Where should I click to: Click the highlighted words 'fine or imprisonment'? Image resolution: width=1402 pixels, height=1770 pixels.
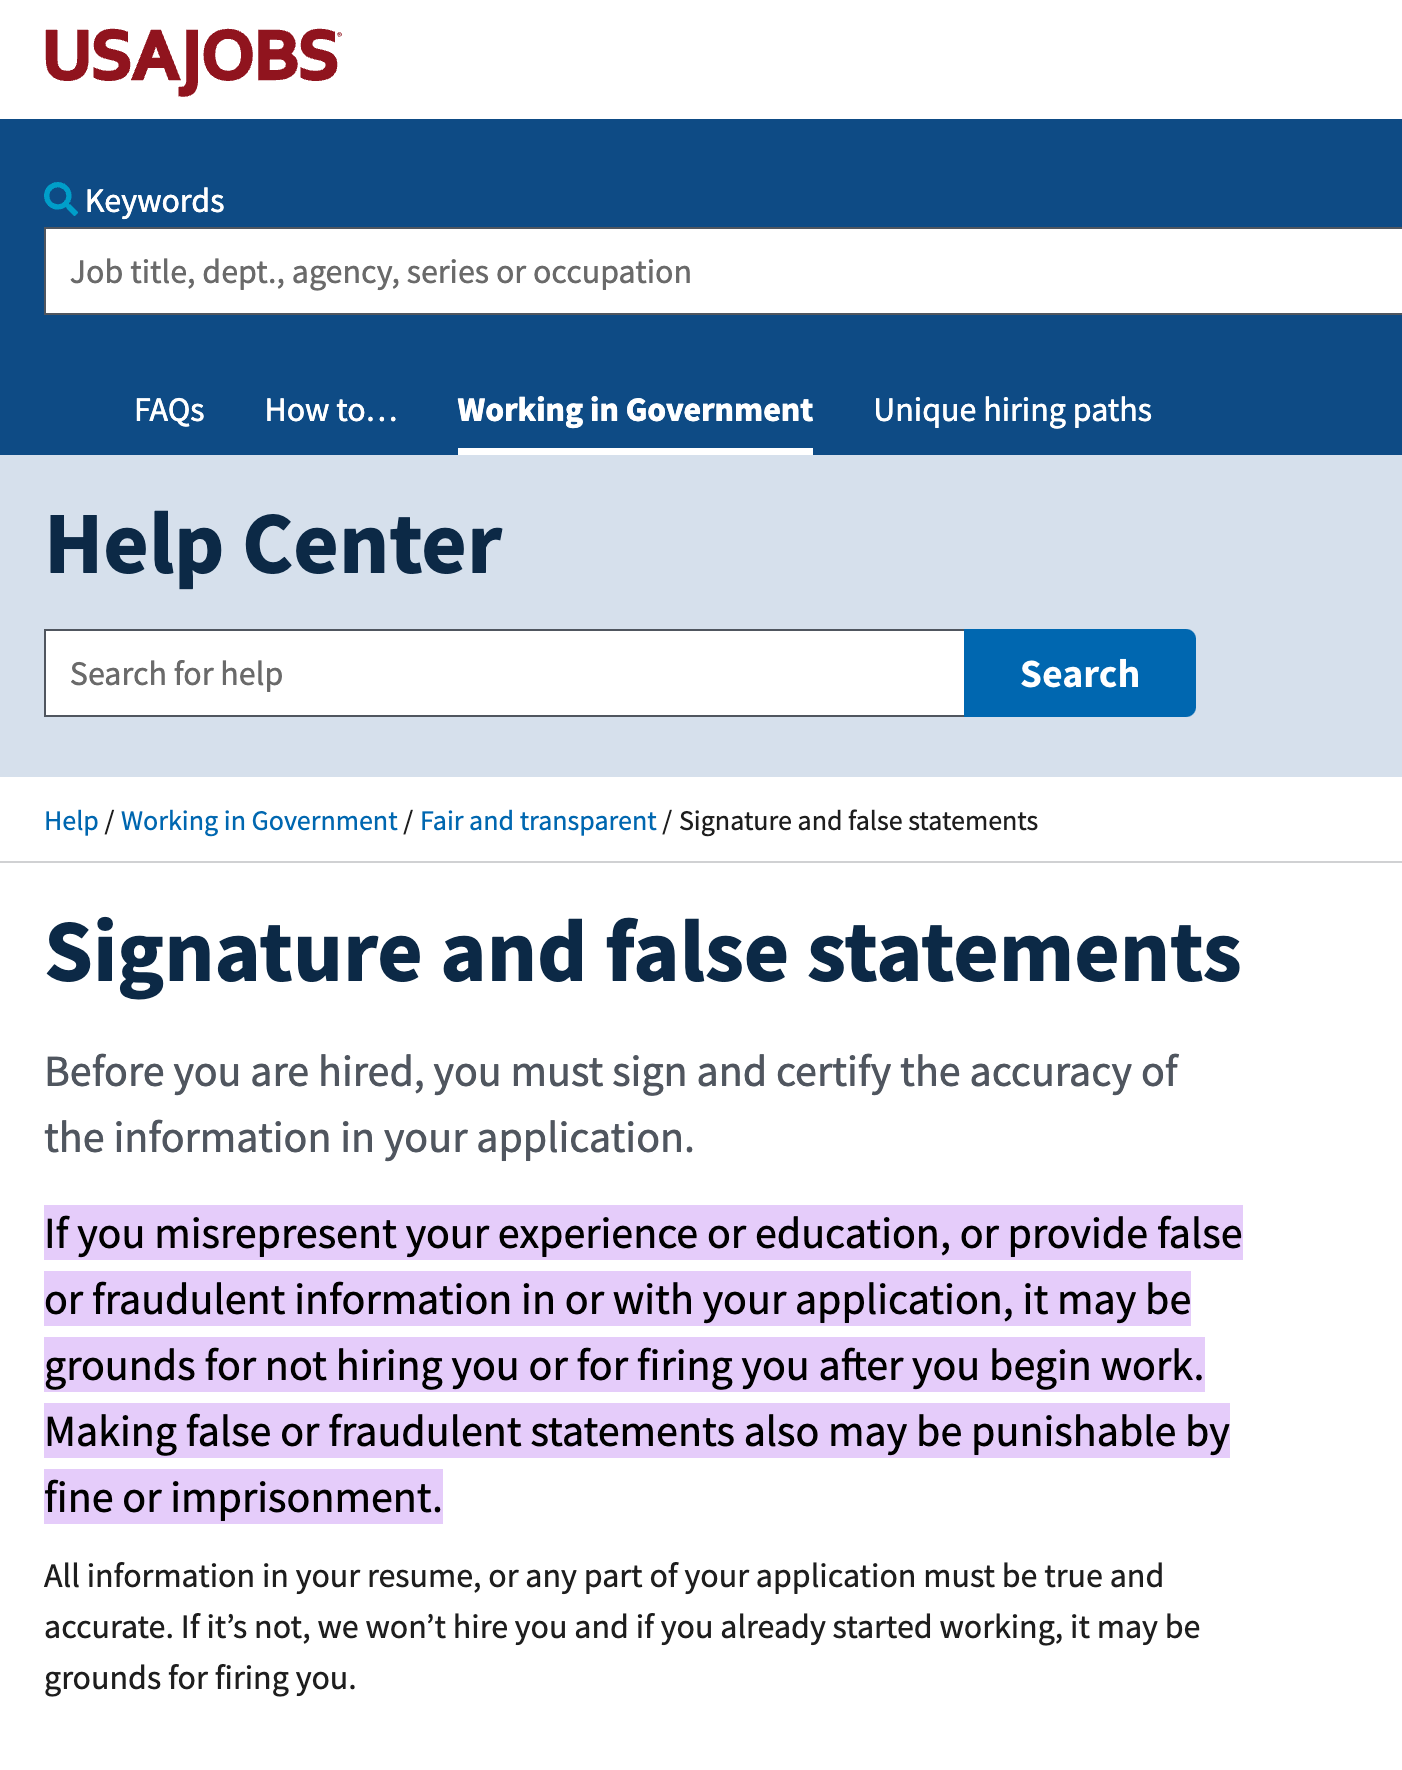tap(242, 1498)
